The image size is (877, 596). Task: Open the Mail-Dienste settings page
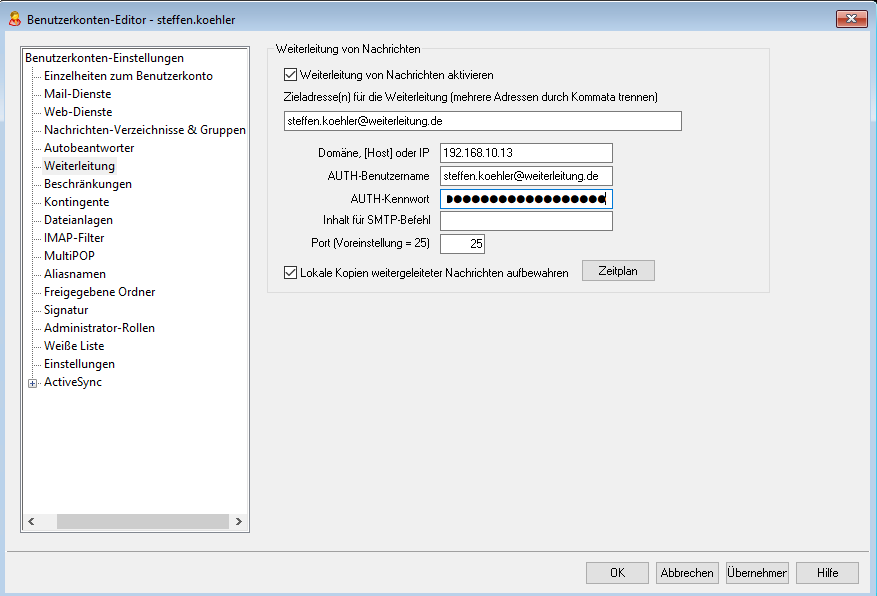pyautogui.click(x=77, y=94)
